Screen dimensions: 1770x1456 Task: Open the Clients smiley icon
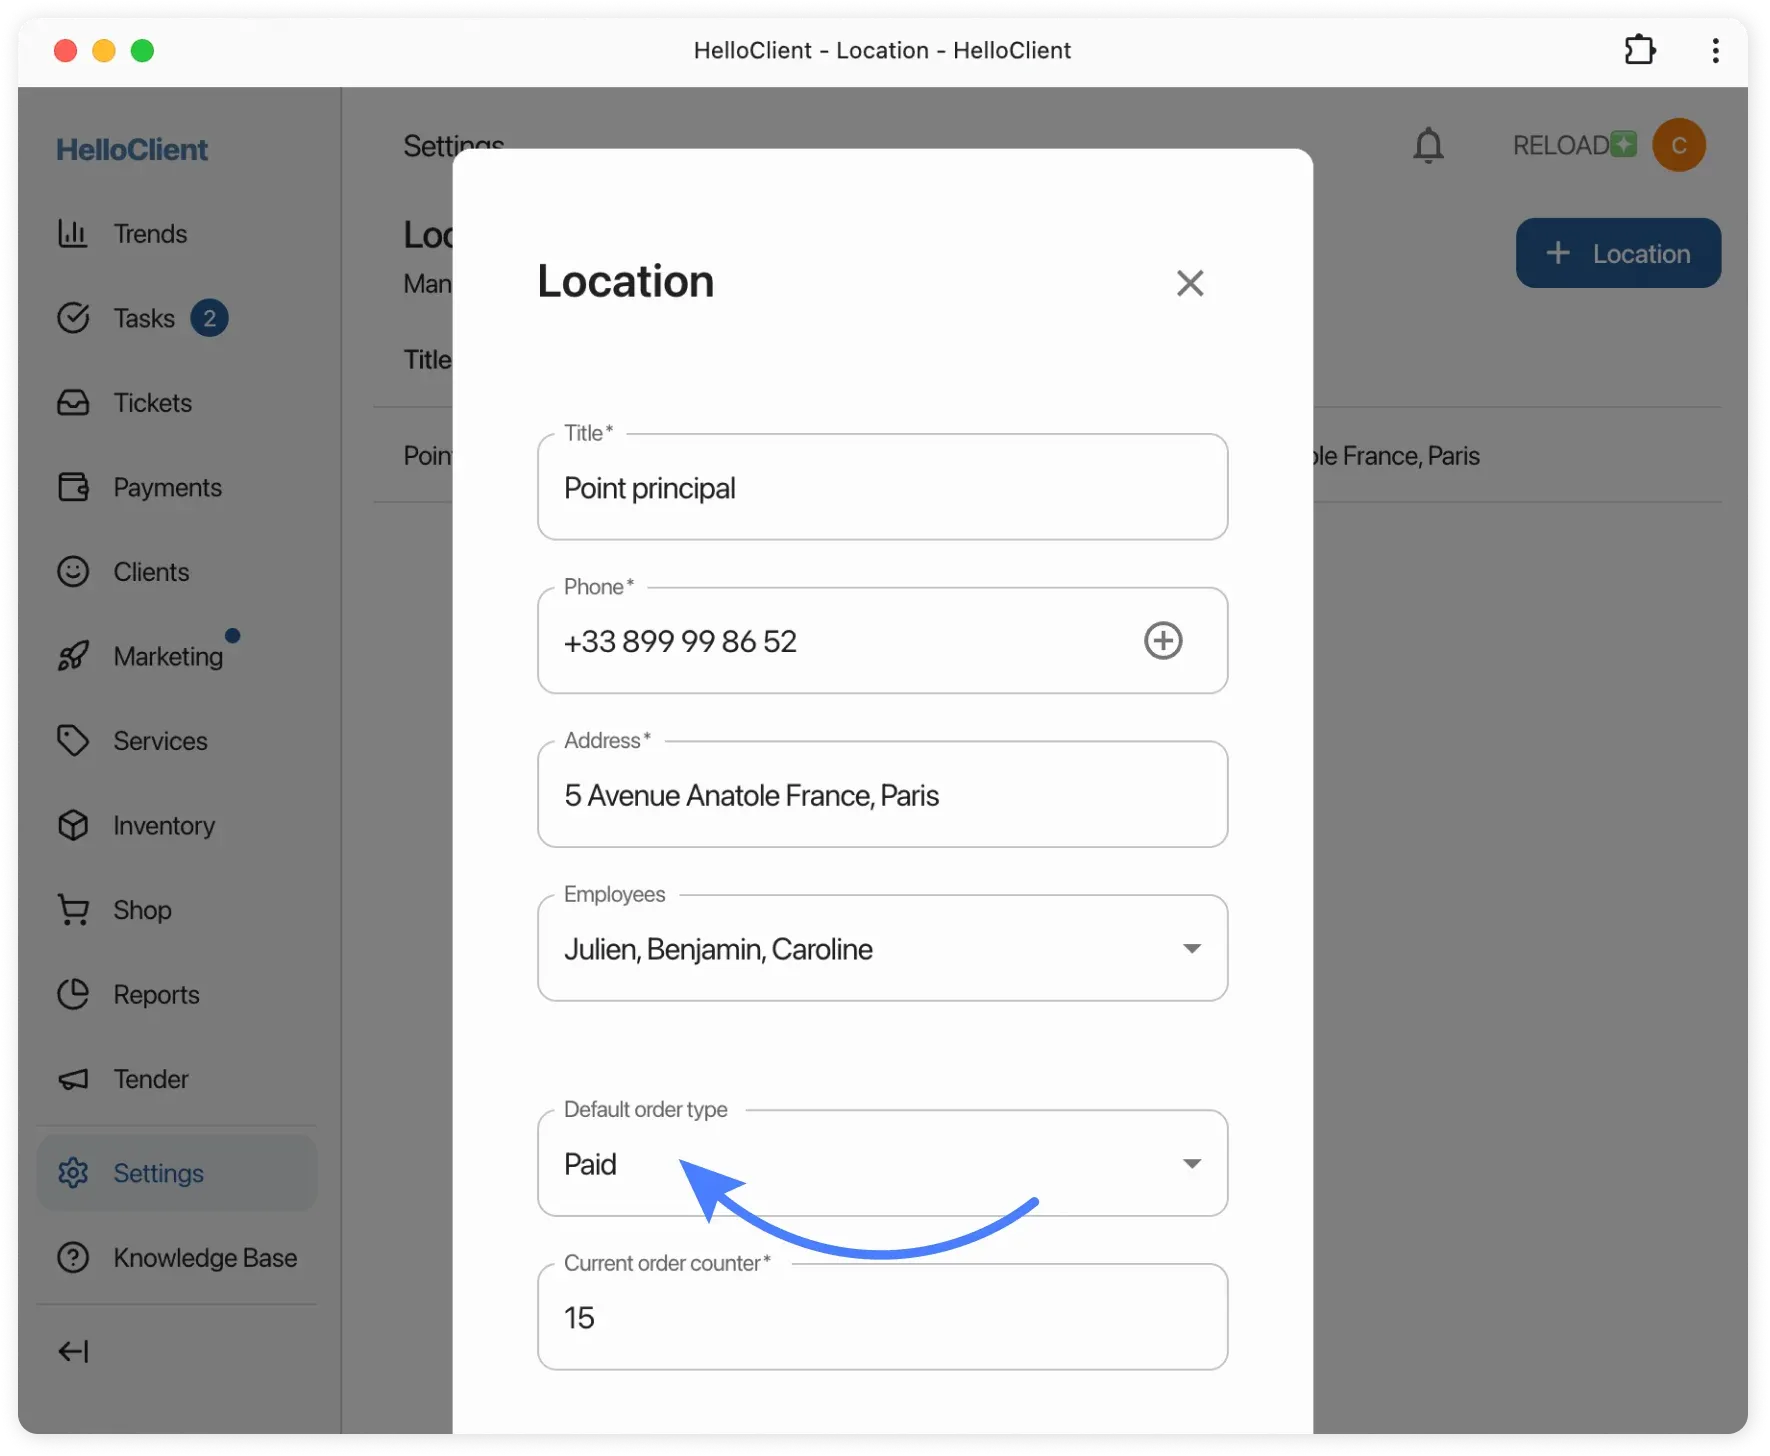click(74, 571)
